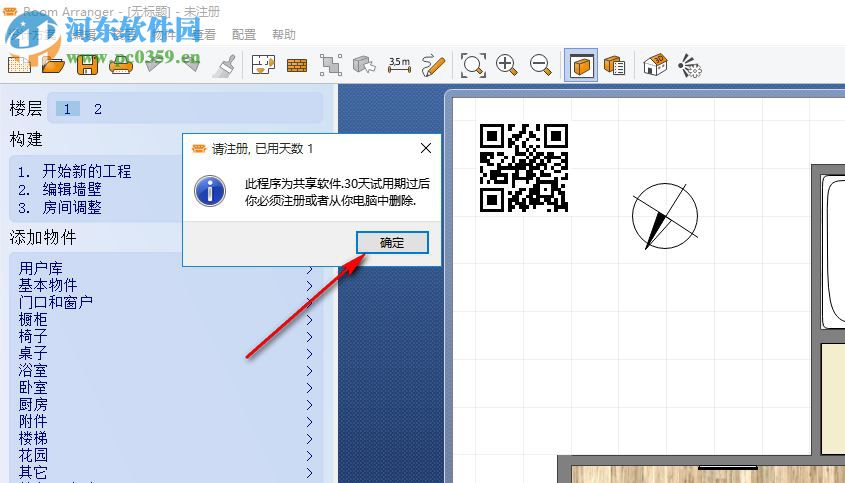This screenshot has height=483, width=845.
Task: Select the compass symbol on the plan
Action: 665,216
